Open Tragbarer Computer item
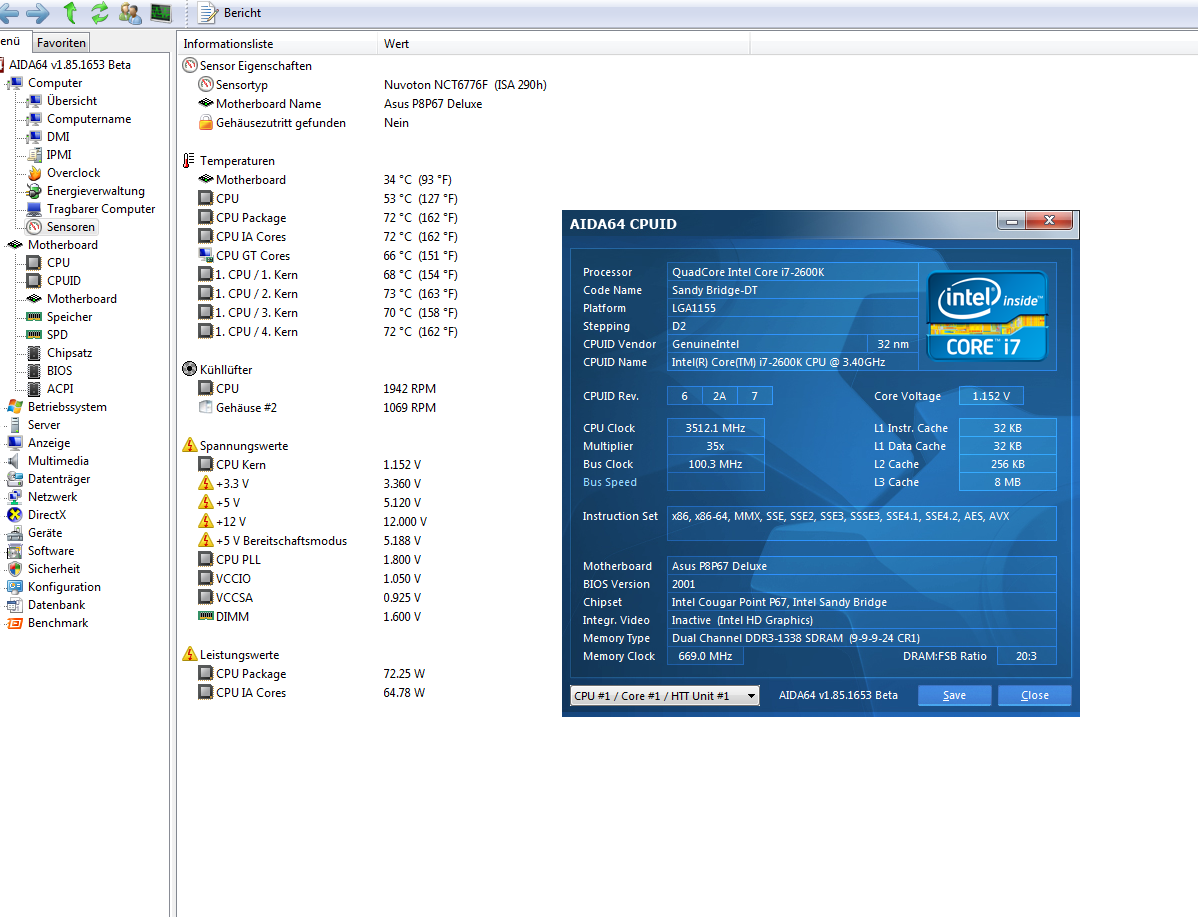Image resolution: width=1198 pixels, height=917 pixels. 101,209
